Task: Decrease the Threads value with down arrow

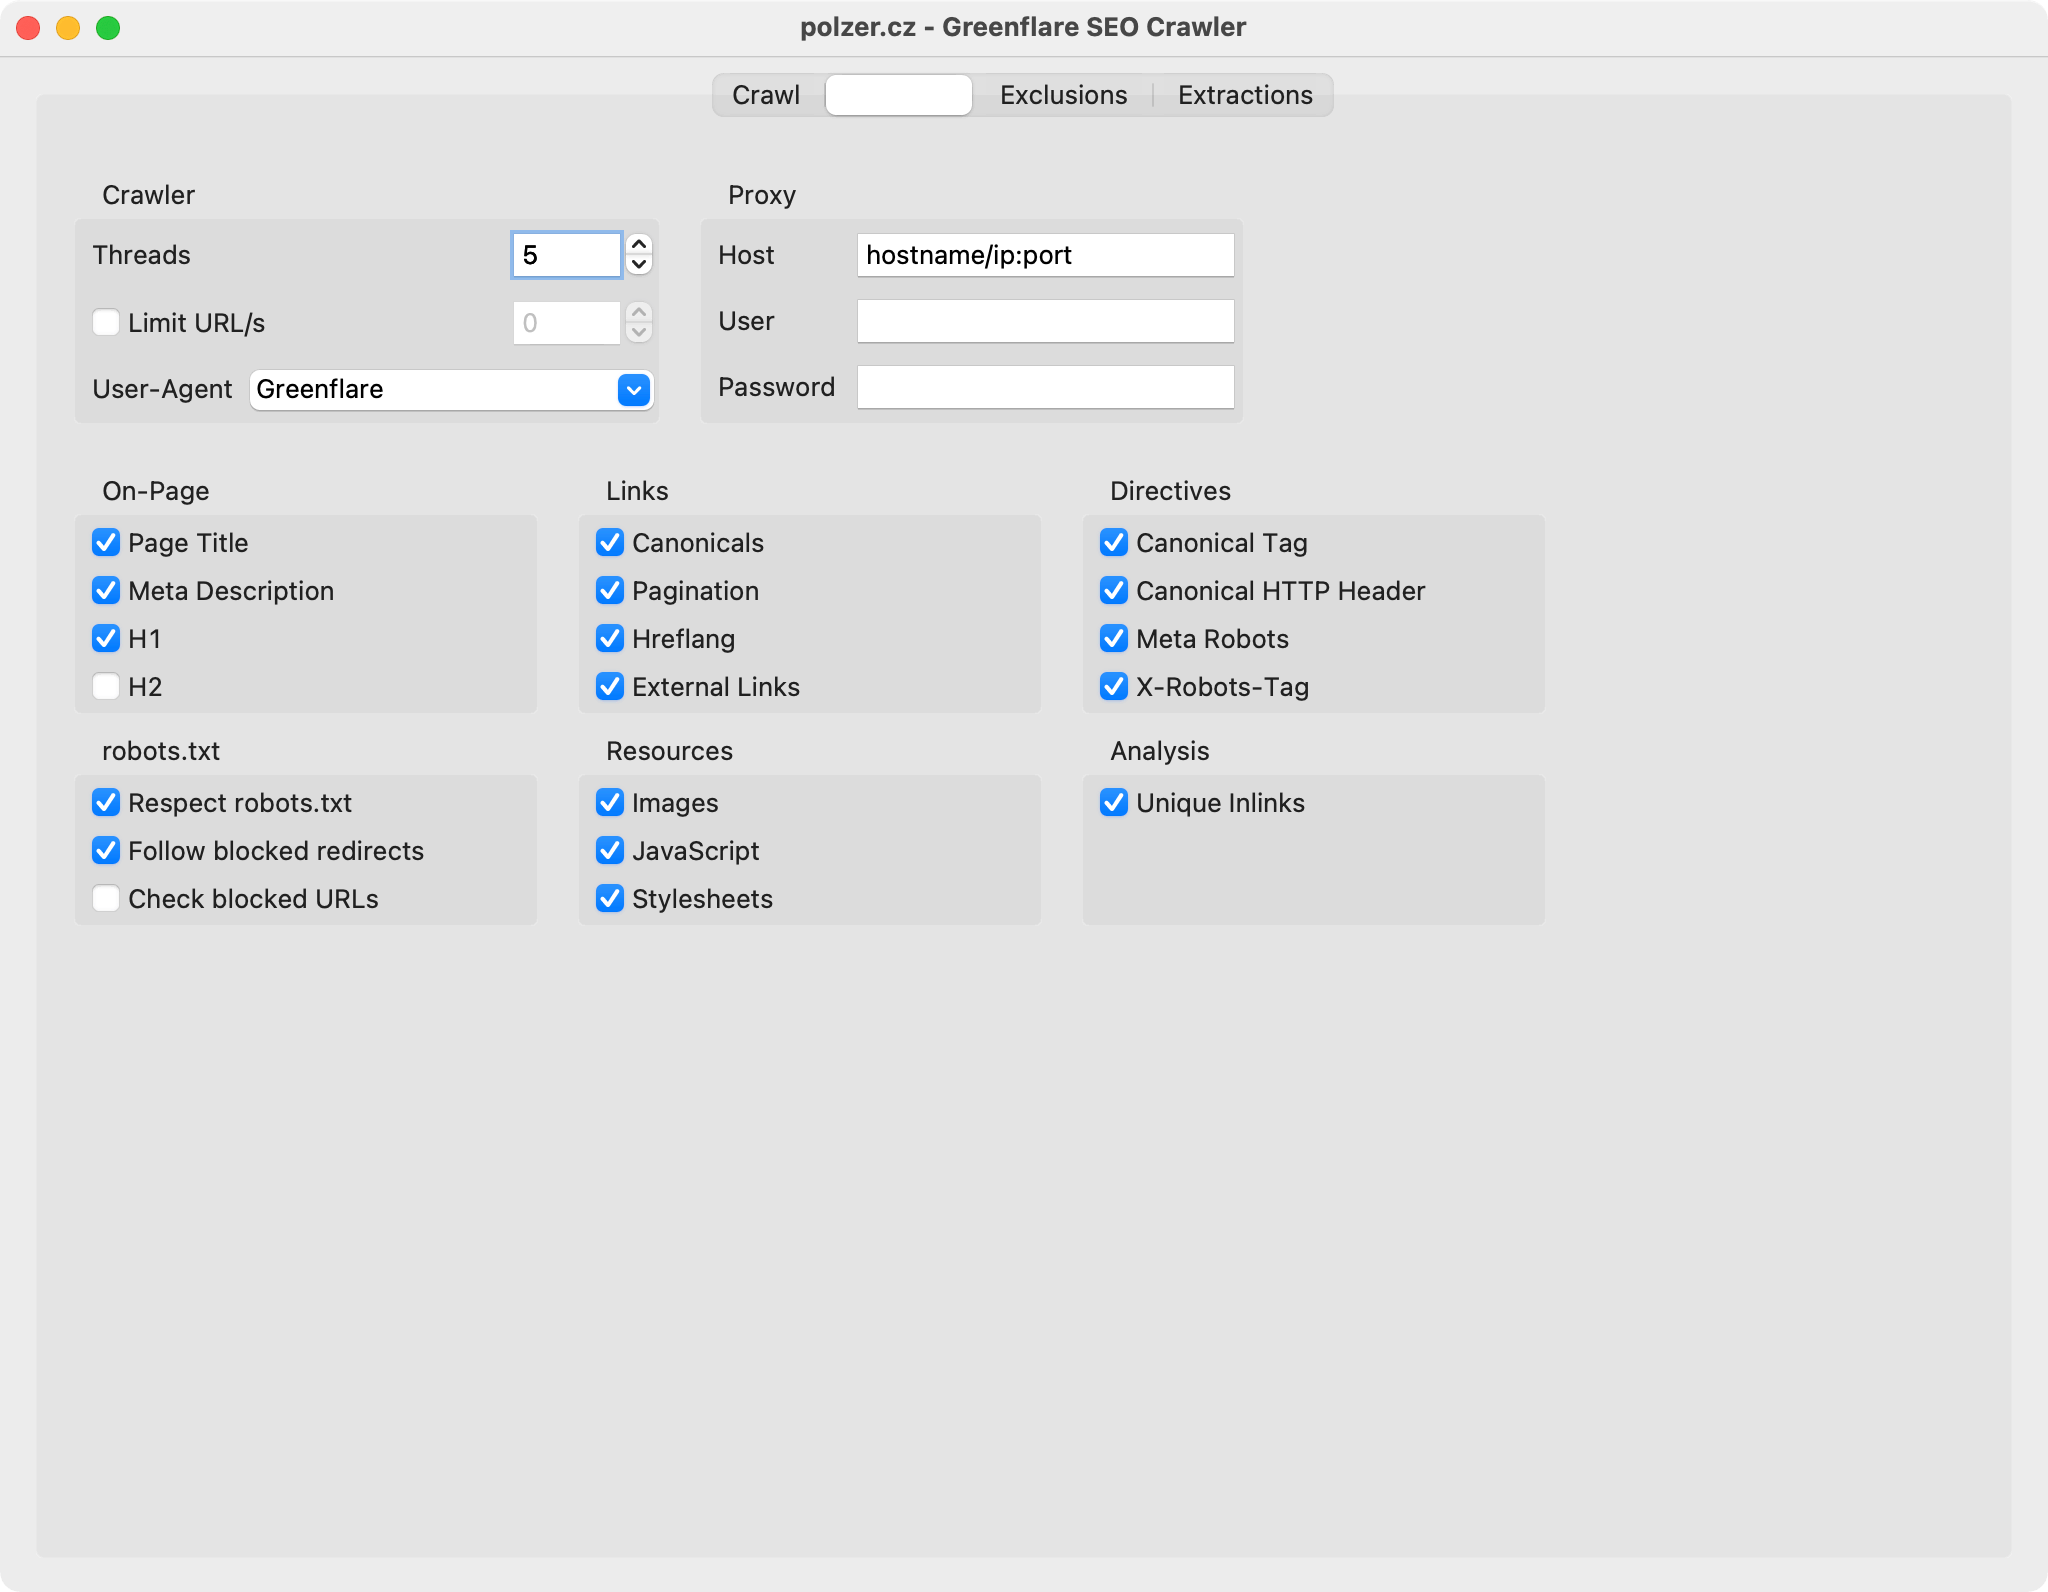Action: coord(639,265)
